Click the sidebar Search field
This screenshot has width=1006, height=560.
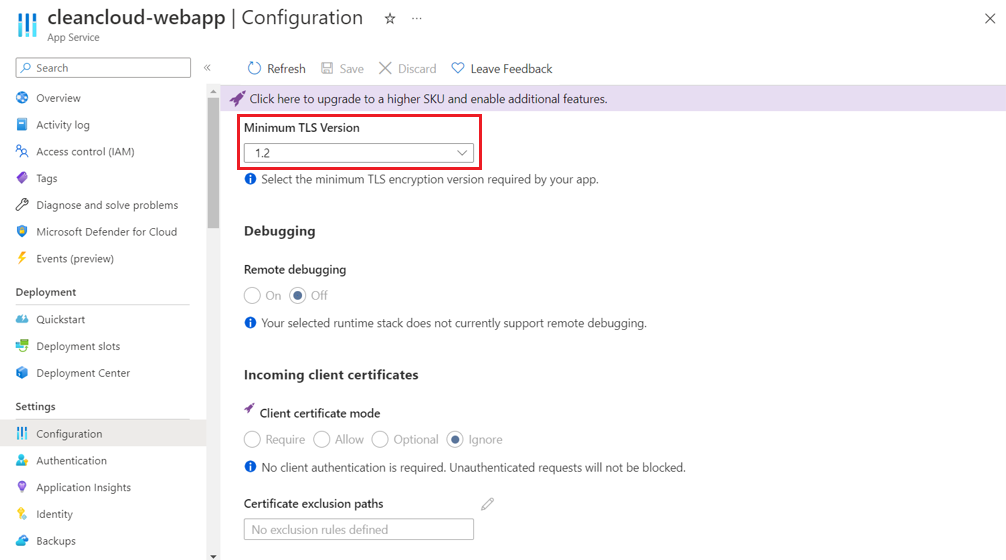[103, 68]
